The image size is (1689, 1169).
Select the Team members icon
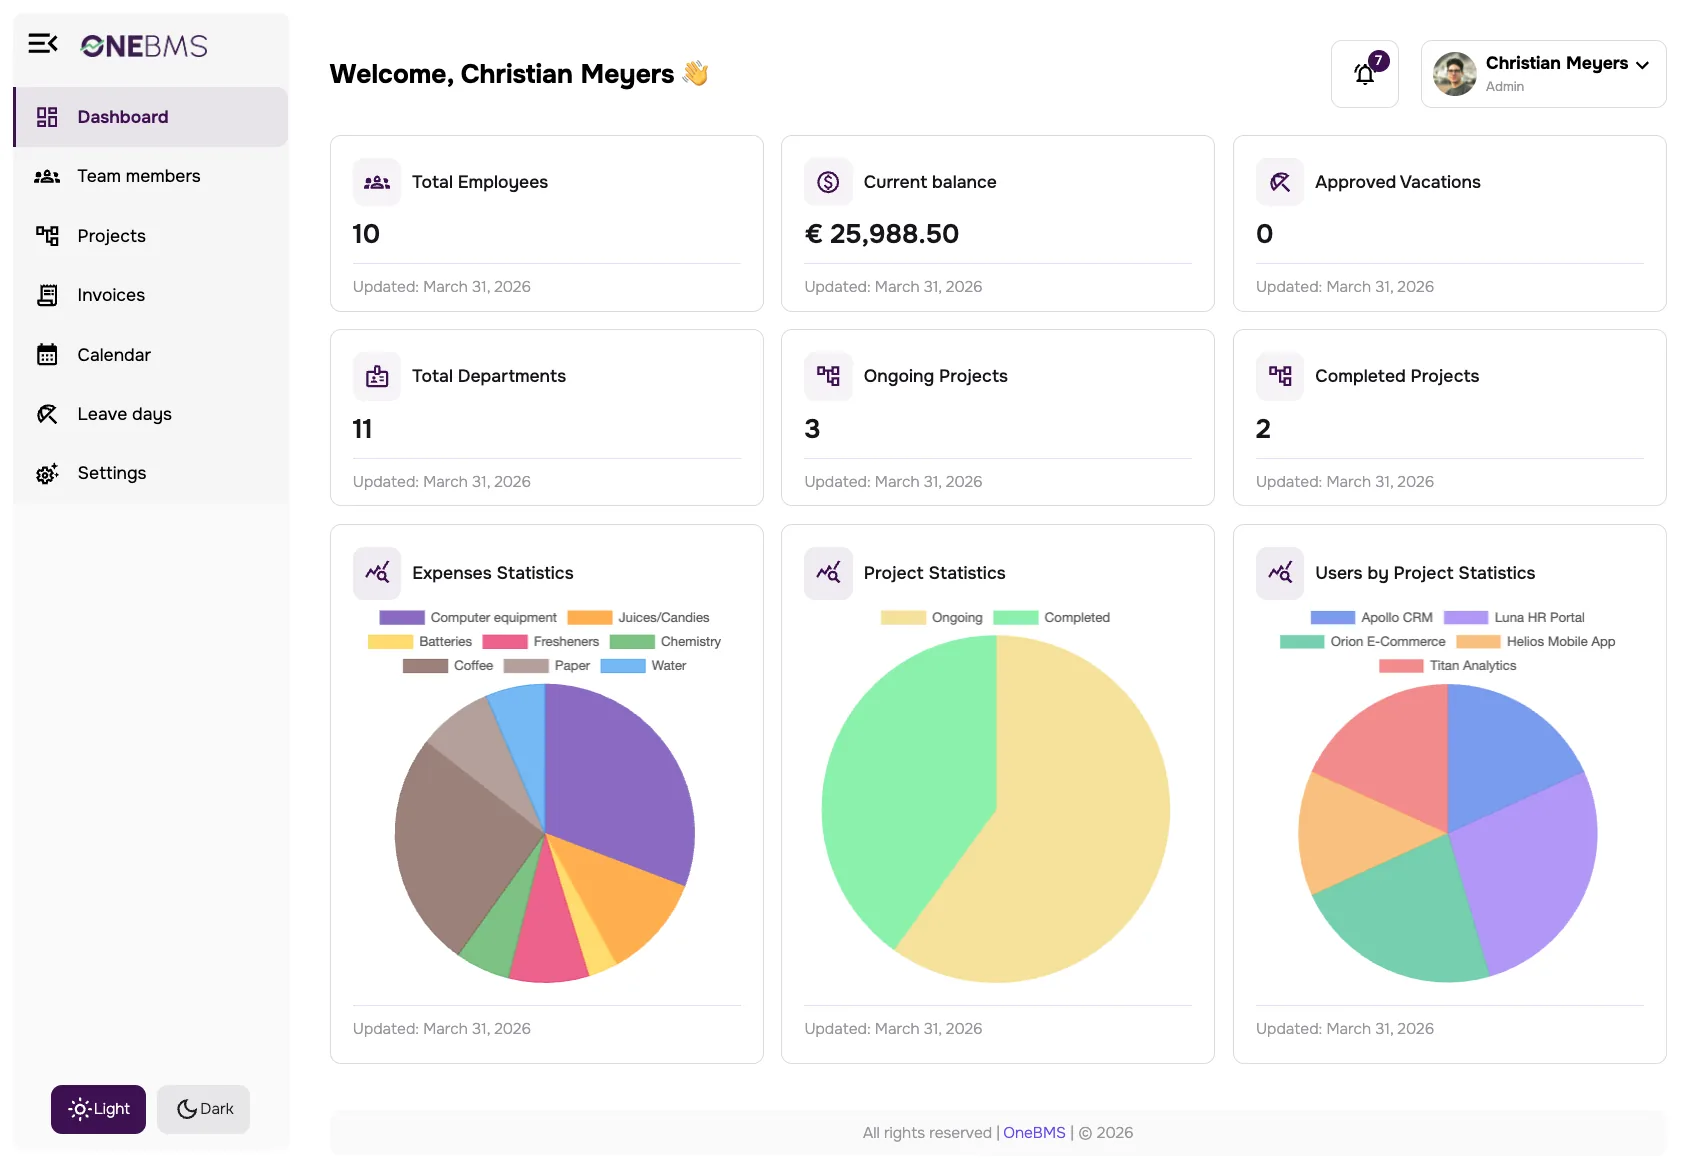[47, 175]
